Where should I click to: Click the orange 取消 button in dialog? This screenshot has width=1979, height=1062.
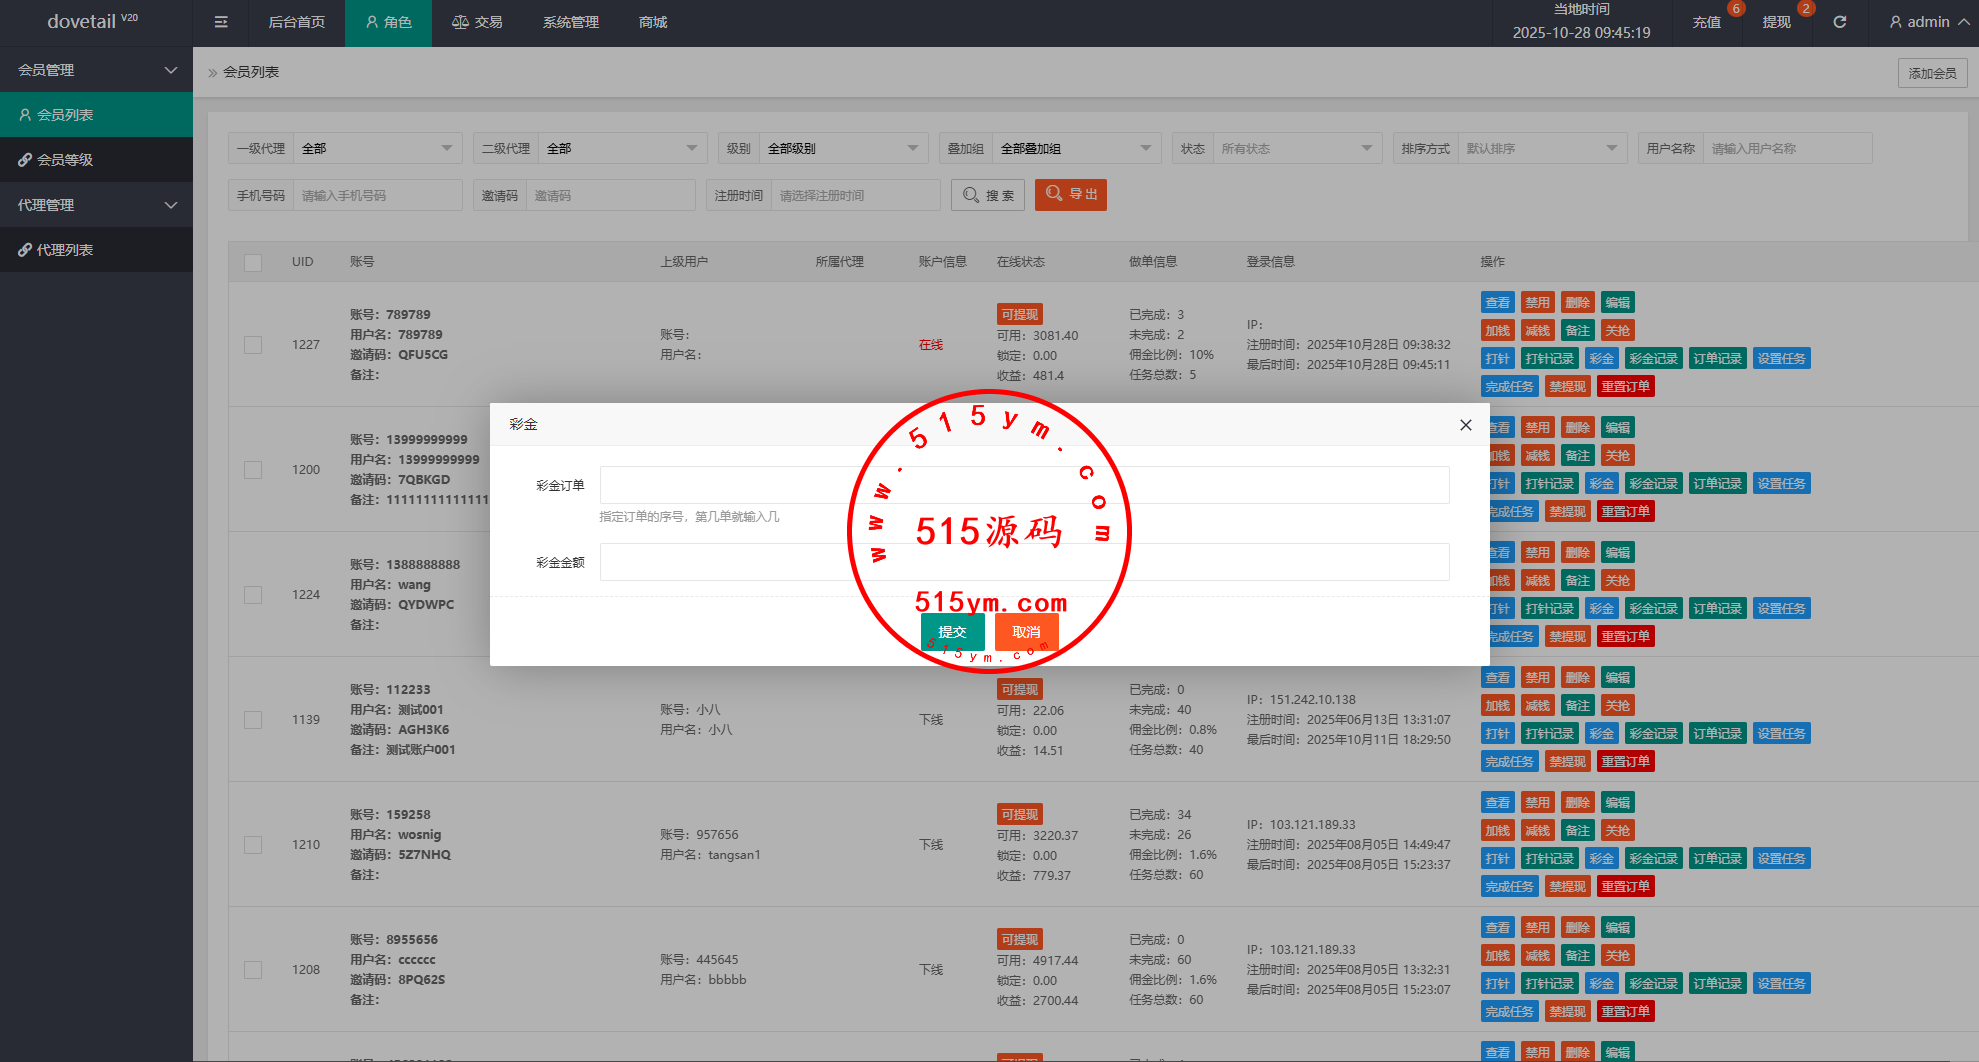click(x=1026, y=632)
